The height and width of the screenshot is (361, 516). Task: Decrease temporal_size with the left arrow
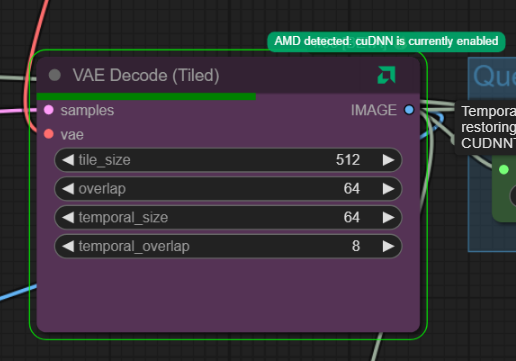[x=68, y=217]
